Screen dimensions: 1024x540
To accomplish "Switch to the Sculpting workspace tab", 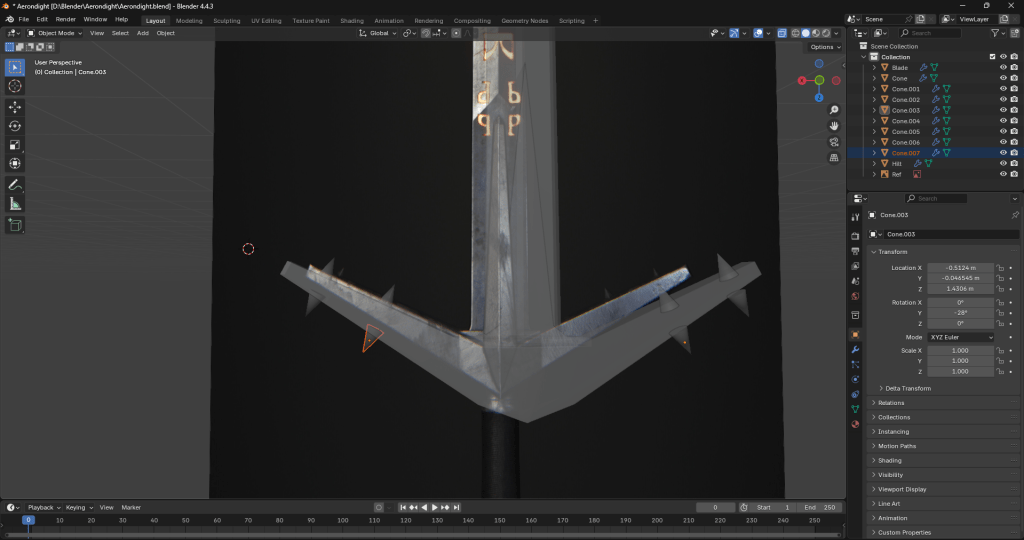I will coord(227,20).
